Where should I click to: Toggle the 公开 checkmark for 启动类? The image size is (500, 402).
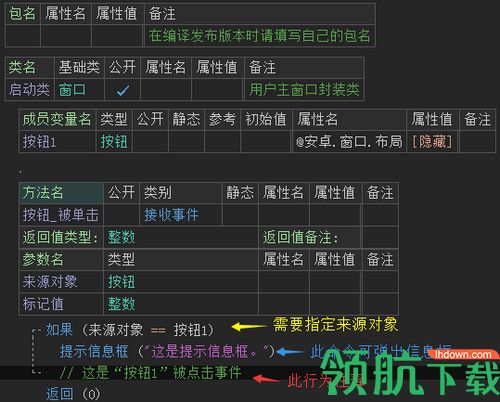(122, 90)
